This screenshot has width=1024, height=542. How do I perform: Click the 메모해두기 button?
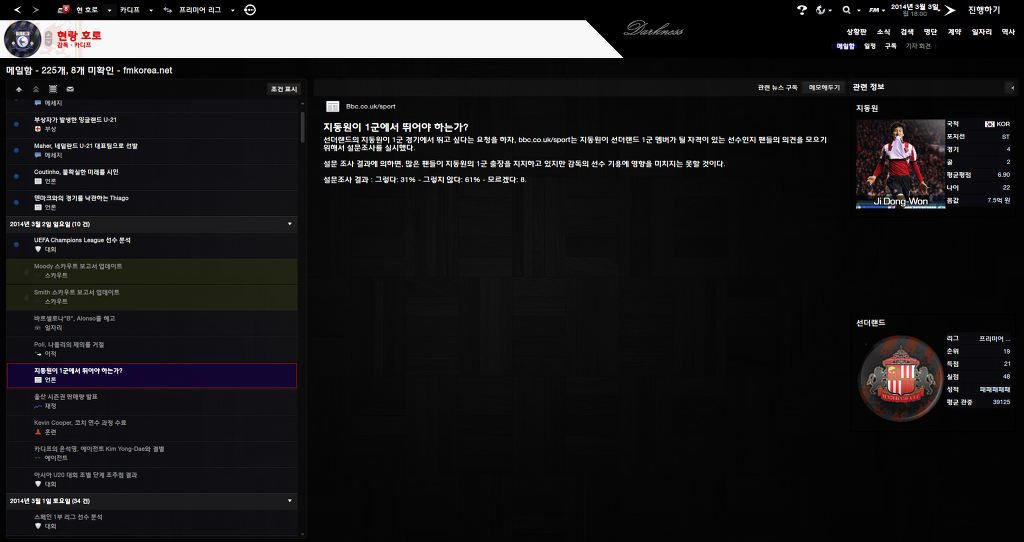824,88
